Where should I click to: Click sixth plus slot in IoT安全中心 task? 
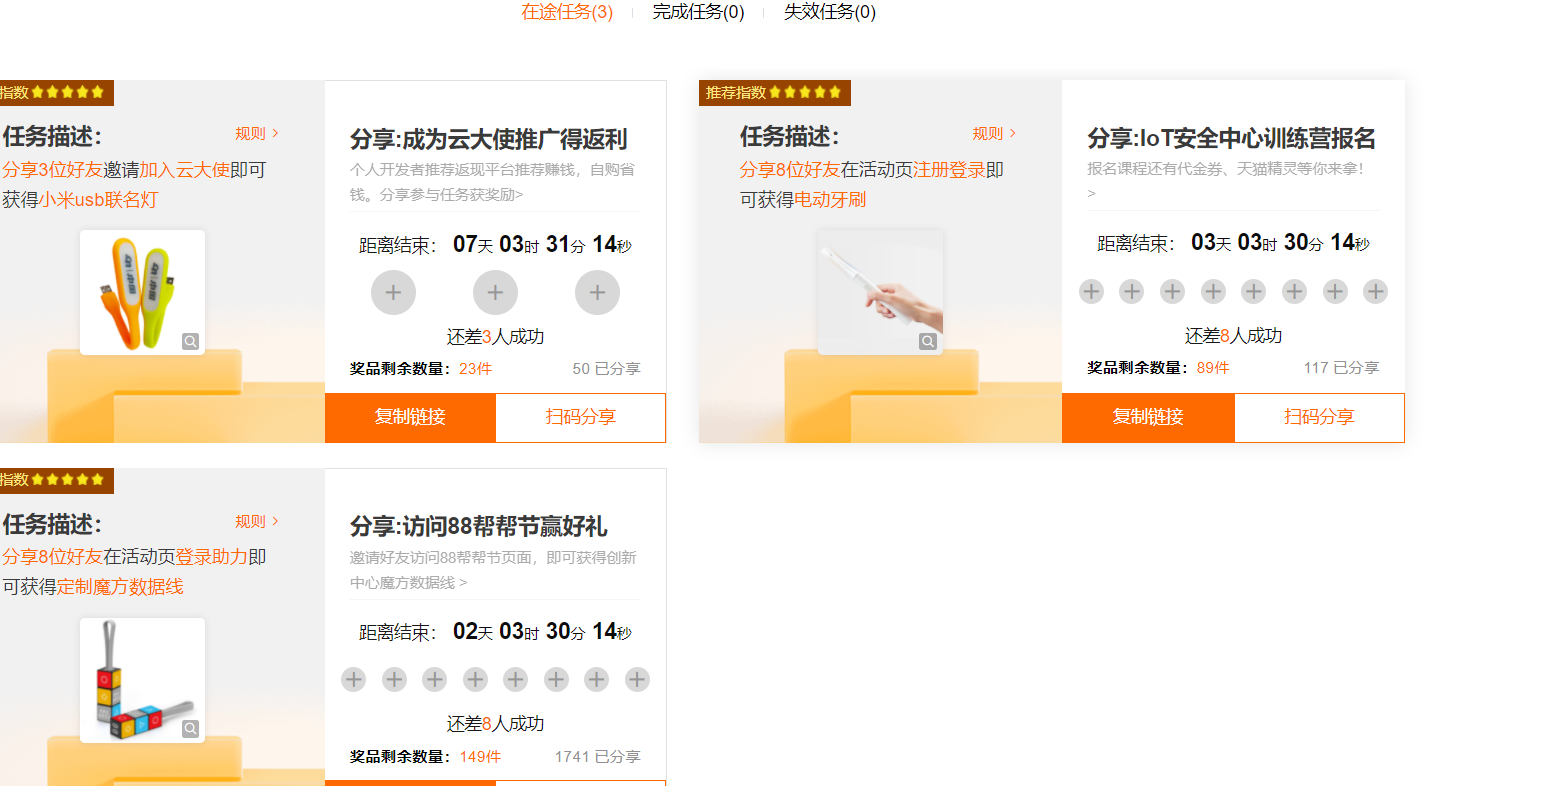tap(1294, 291)
